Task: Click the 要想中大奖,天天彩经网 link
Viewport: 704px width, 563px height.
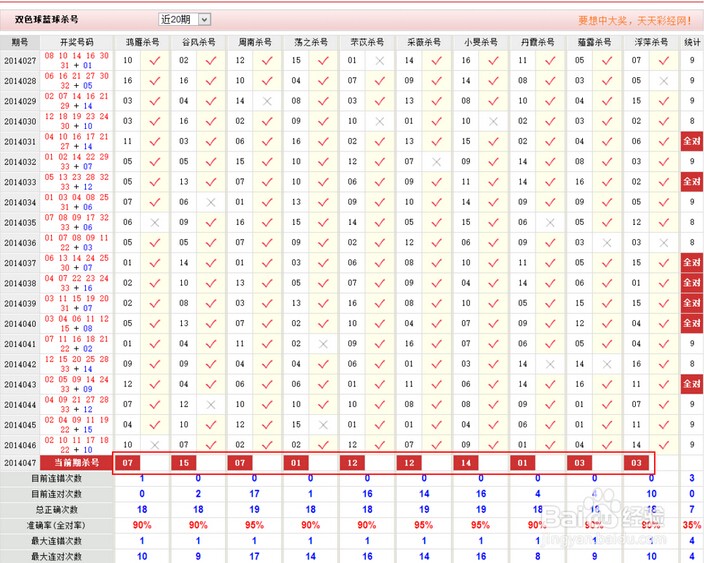Action: pyautogui.click(x=634, y=20)
